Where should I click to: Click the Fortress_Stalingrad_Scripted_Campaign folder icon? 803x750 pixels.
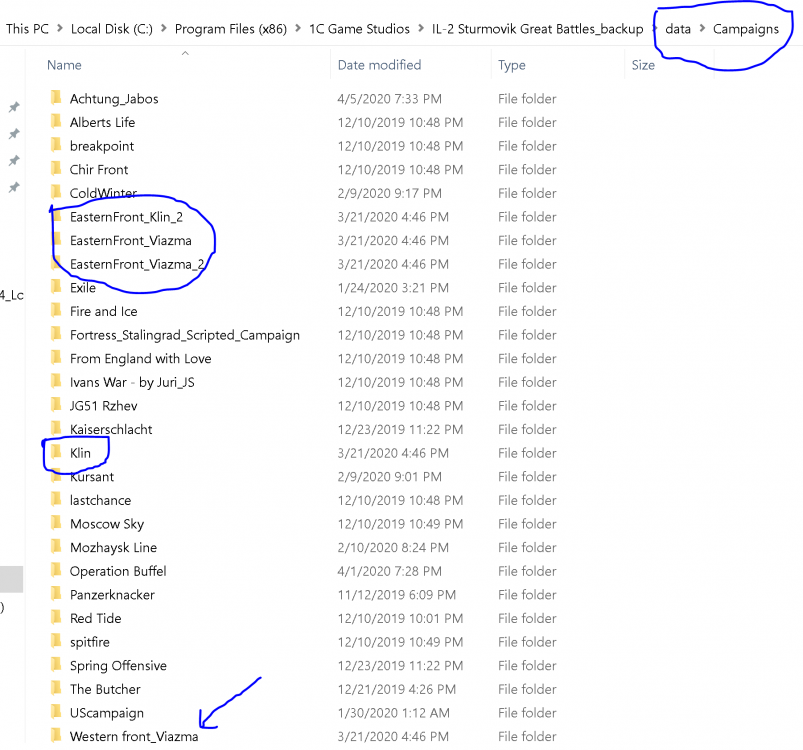(x=56, y=334)
